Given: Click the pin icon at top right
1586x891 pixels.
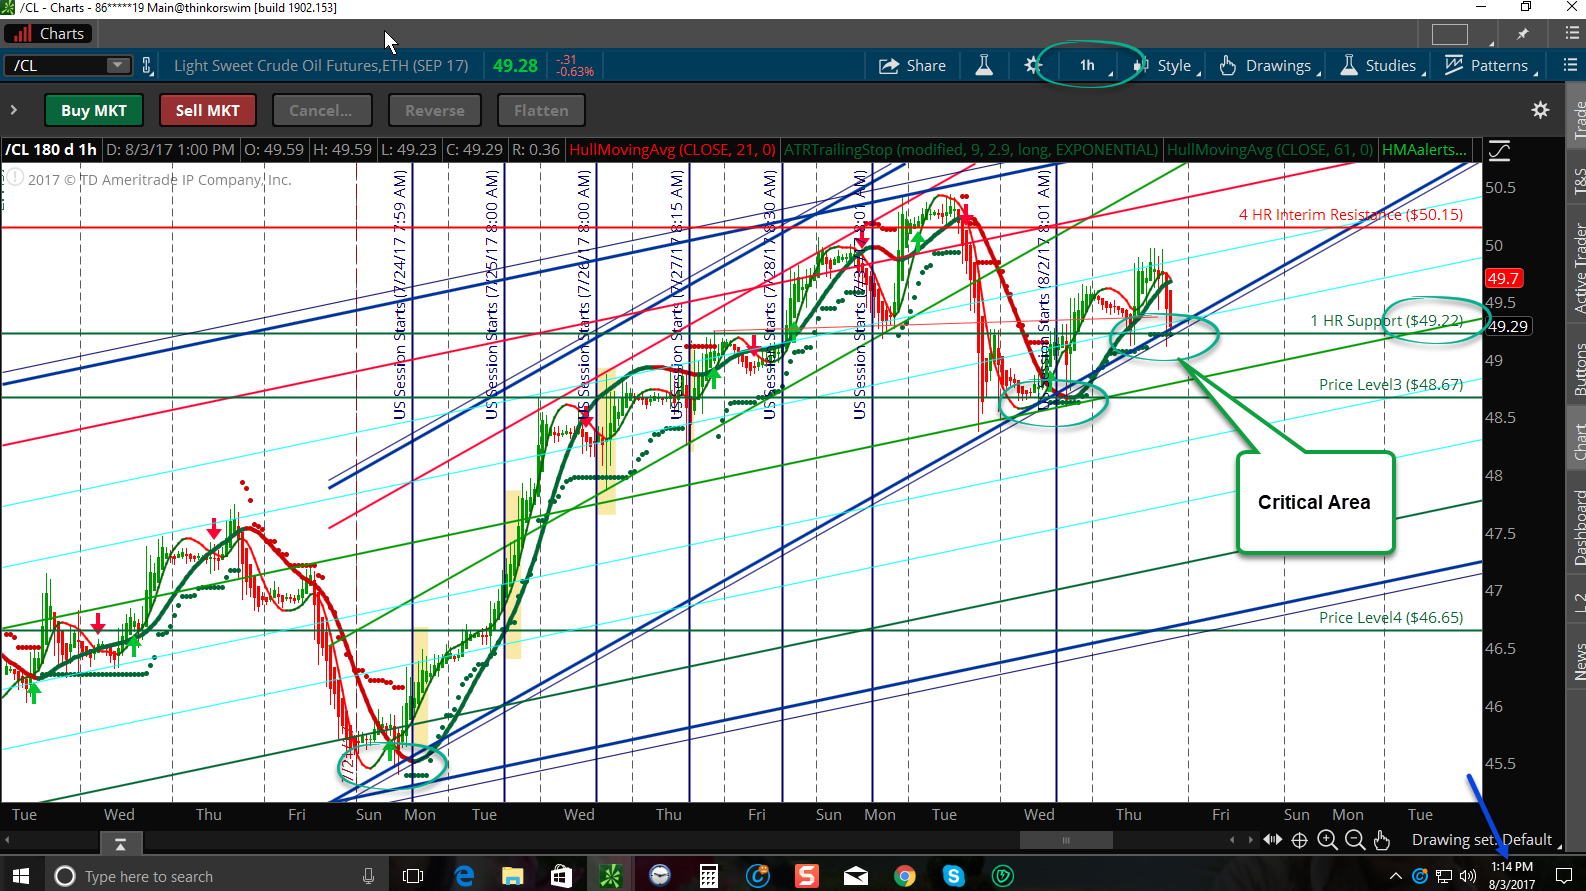Looking at the screenshot, I should click(1522, 34).
